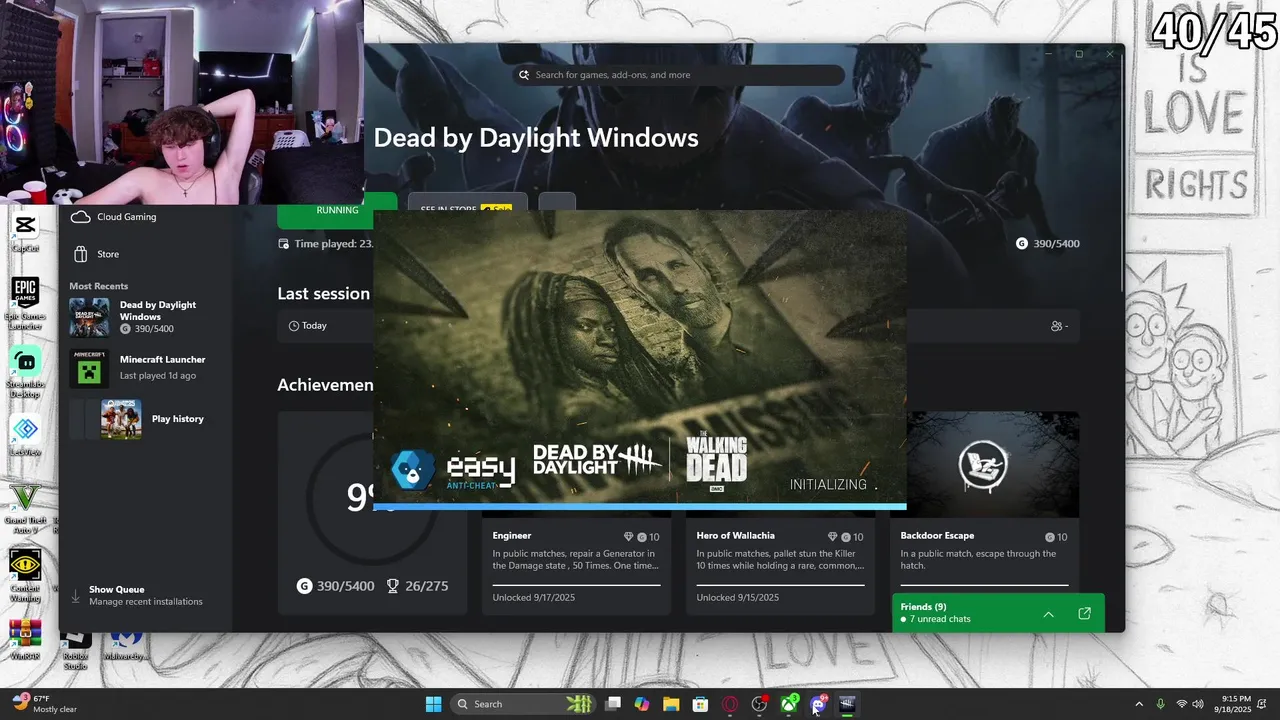
Task: Click the SEE IN STORE button
Action: pyautogui.click(x=467, y=210)
